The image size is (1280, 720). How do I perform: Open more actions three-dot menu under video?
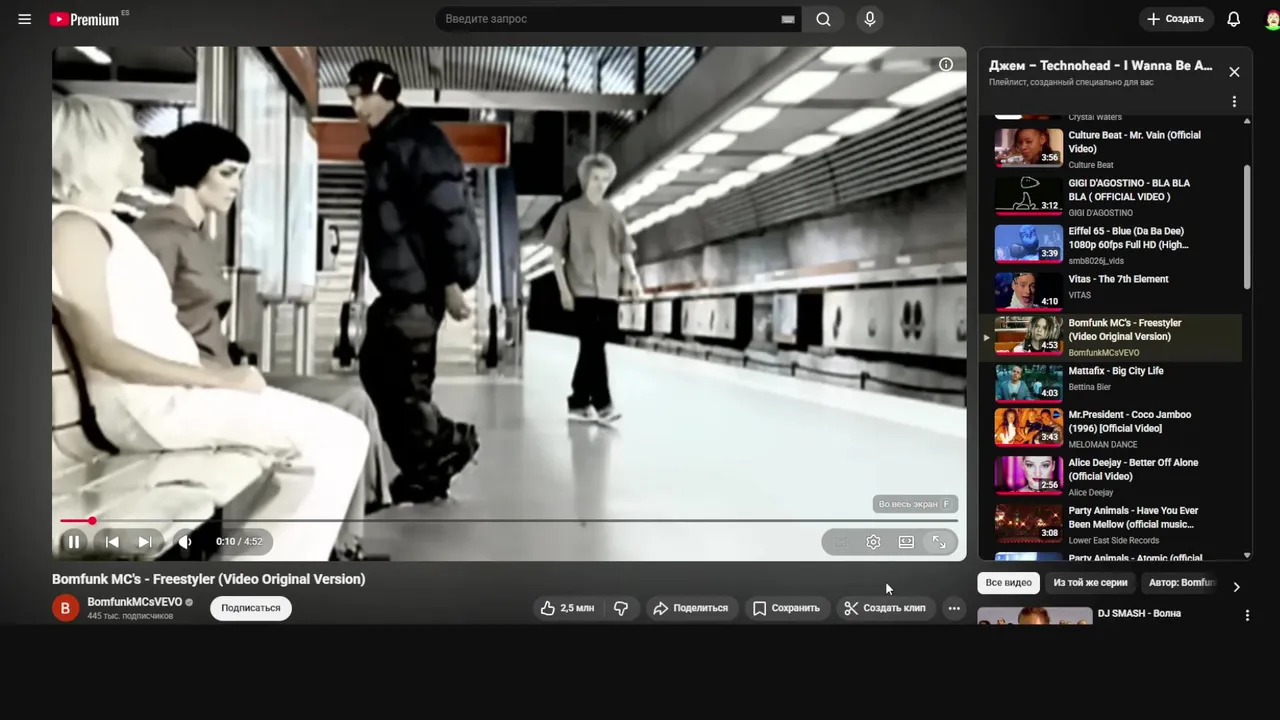coord(954,608)
